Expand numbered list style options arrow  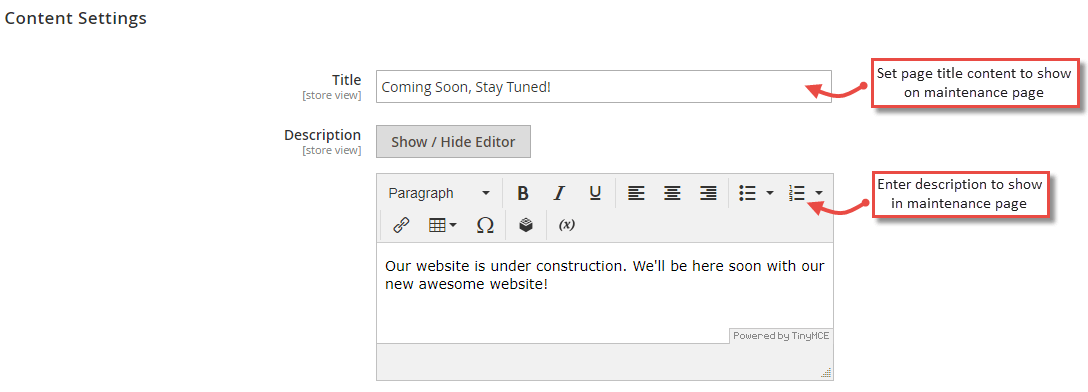coord(819,193)
